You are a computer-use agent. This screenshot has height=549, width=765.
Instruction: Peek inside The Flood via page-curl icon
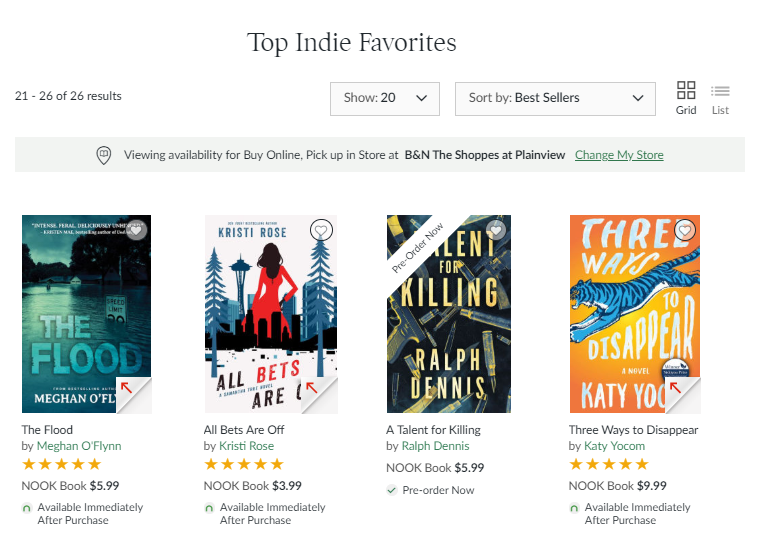134,395
